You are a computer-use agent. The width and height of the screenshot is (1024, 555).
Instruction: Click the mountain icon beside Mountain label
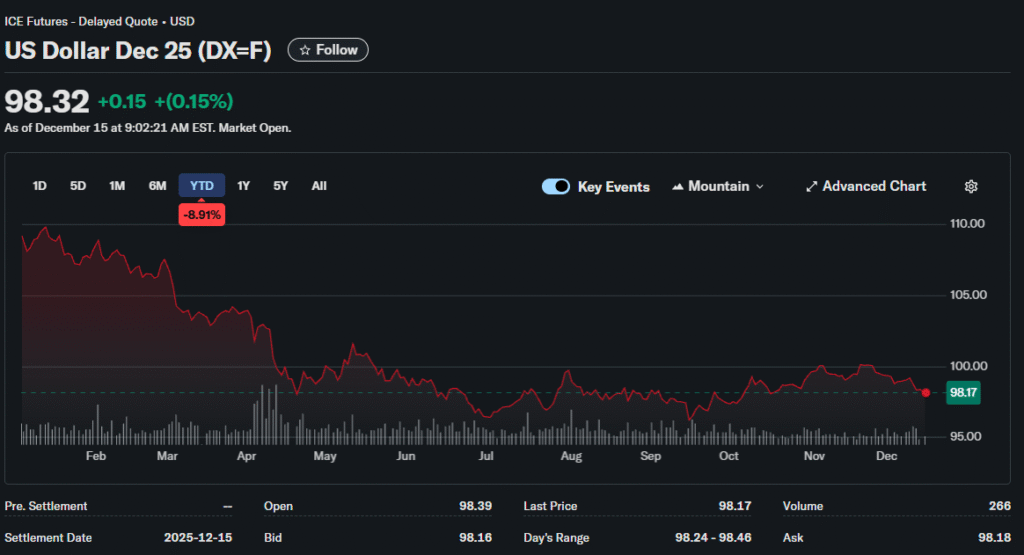tap(678, 187)
